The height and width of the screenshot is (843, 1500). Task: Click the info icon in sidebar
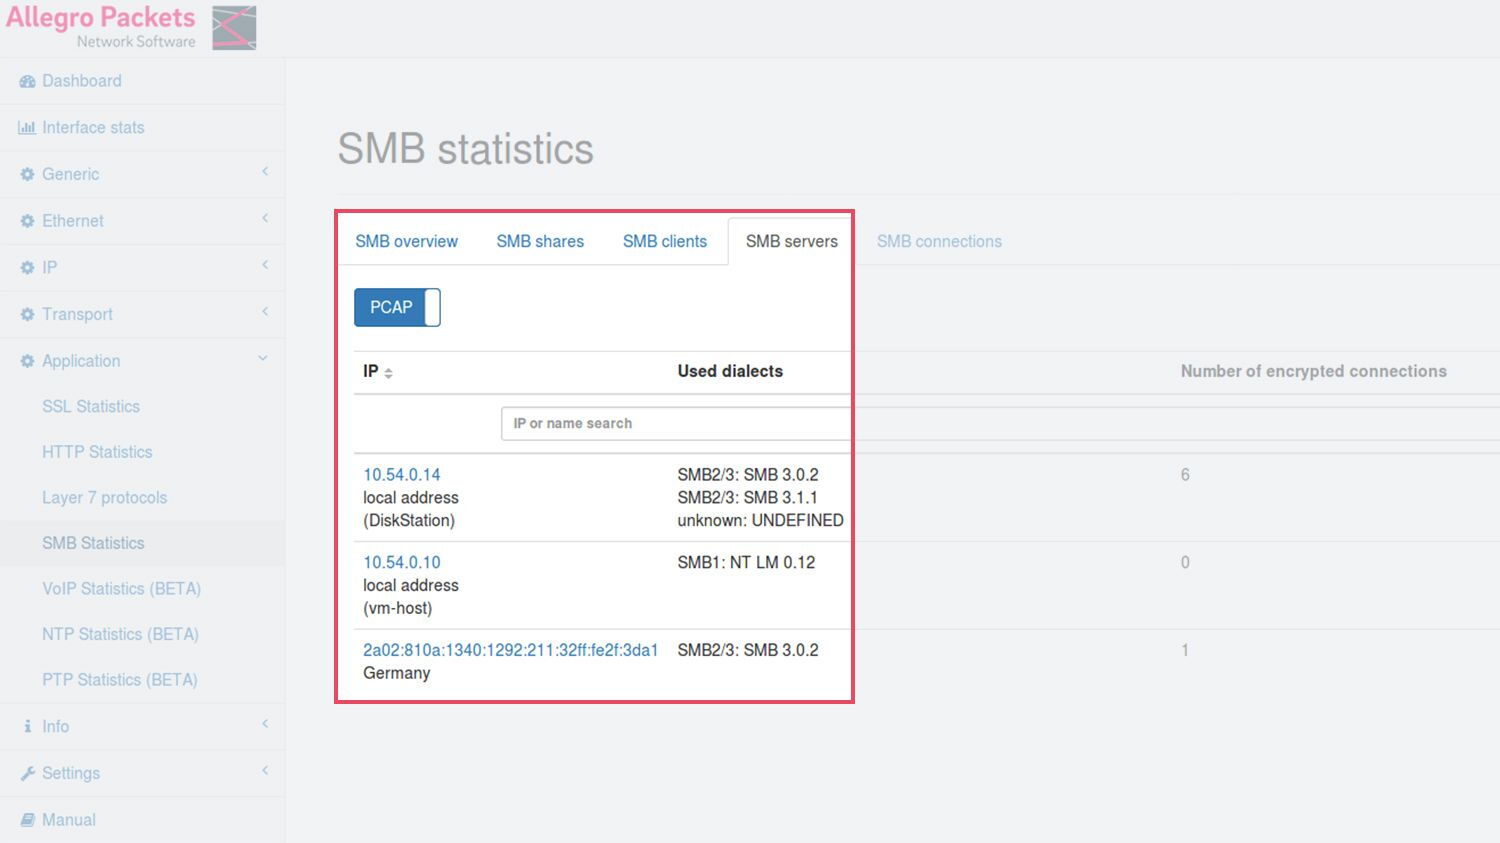27,727
